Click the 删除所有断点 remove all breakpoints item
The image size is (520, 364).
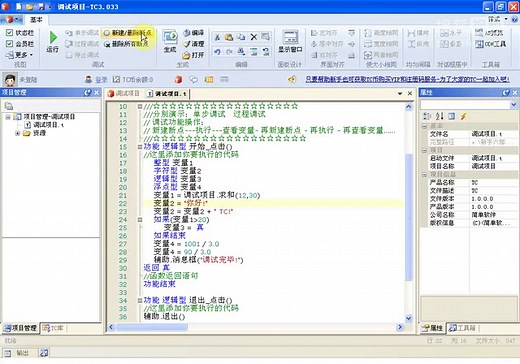click(126, 44)
